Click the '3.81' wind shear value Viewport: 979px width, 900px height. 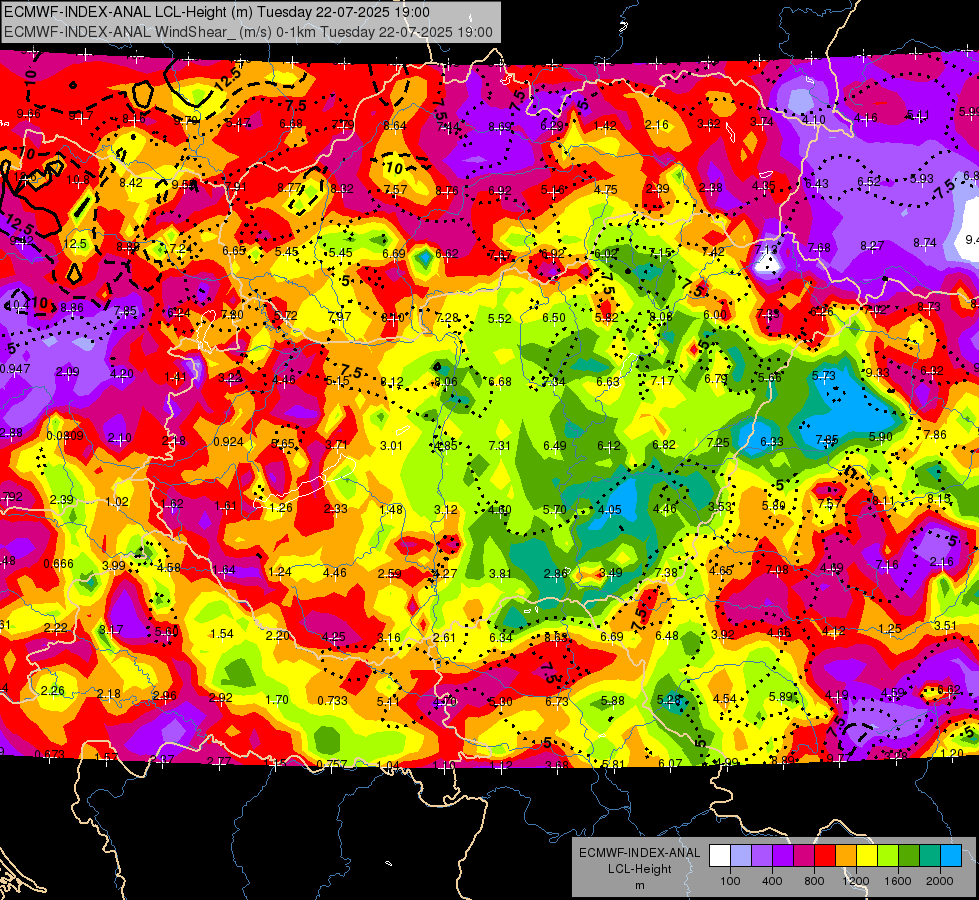500,573
